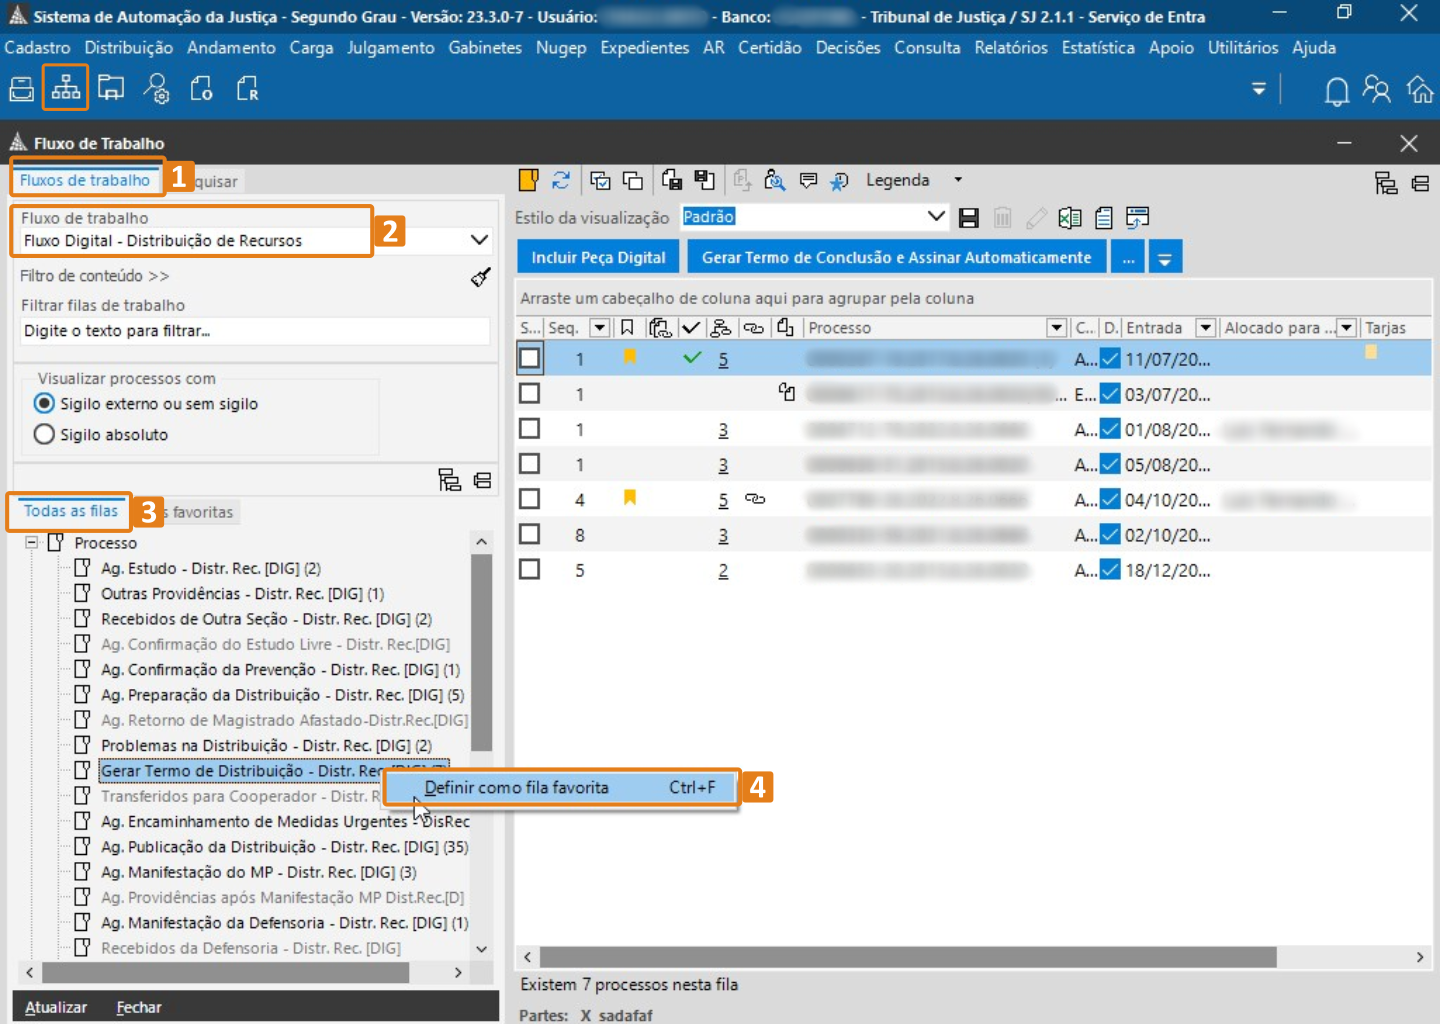Click the workflow hierarchy icon in main toolbar
The image size is (1440, 1024).
click(x=66, y=89)
